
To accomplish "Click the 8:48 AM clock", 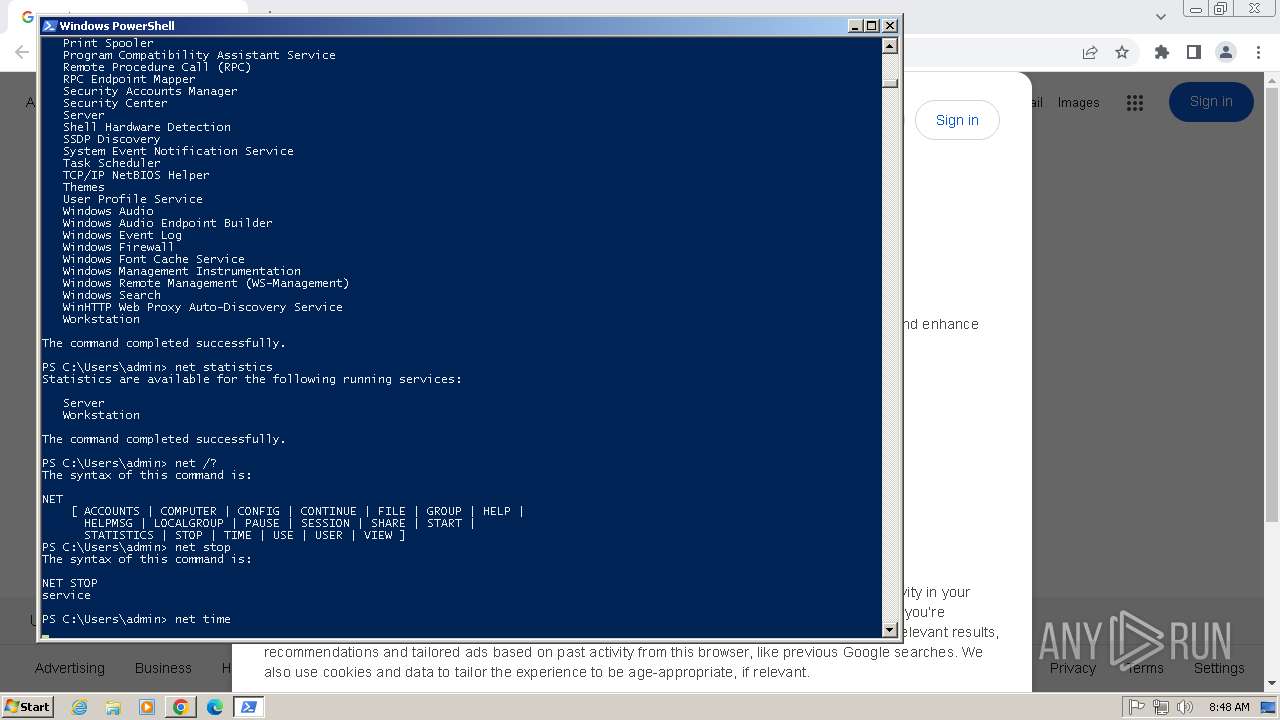I will (x=1228, y=707).
